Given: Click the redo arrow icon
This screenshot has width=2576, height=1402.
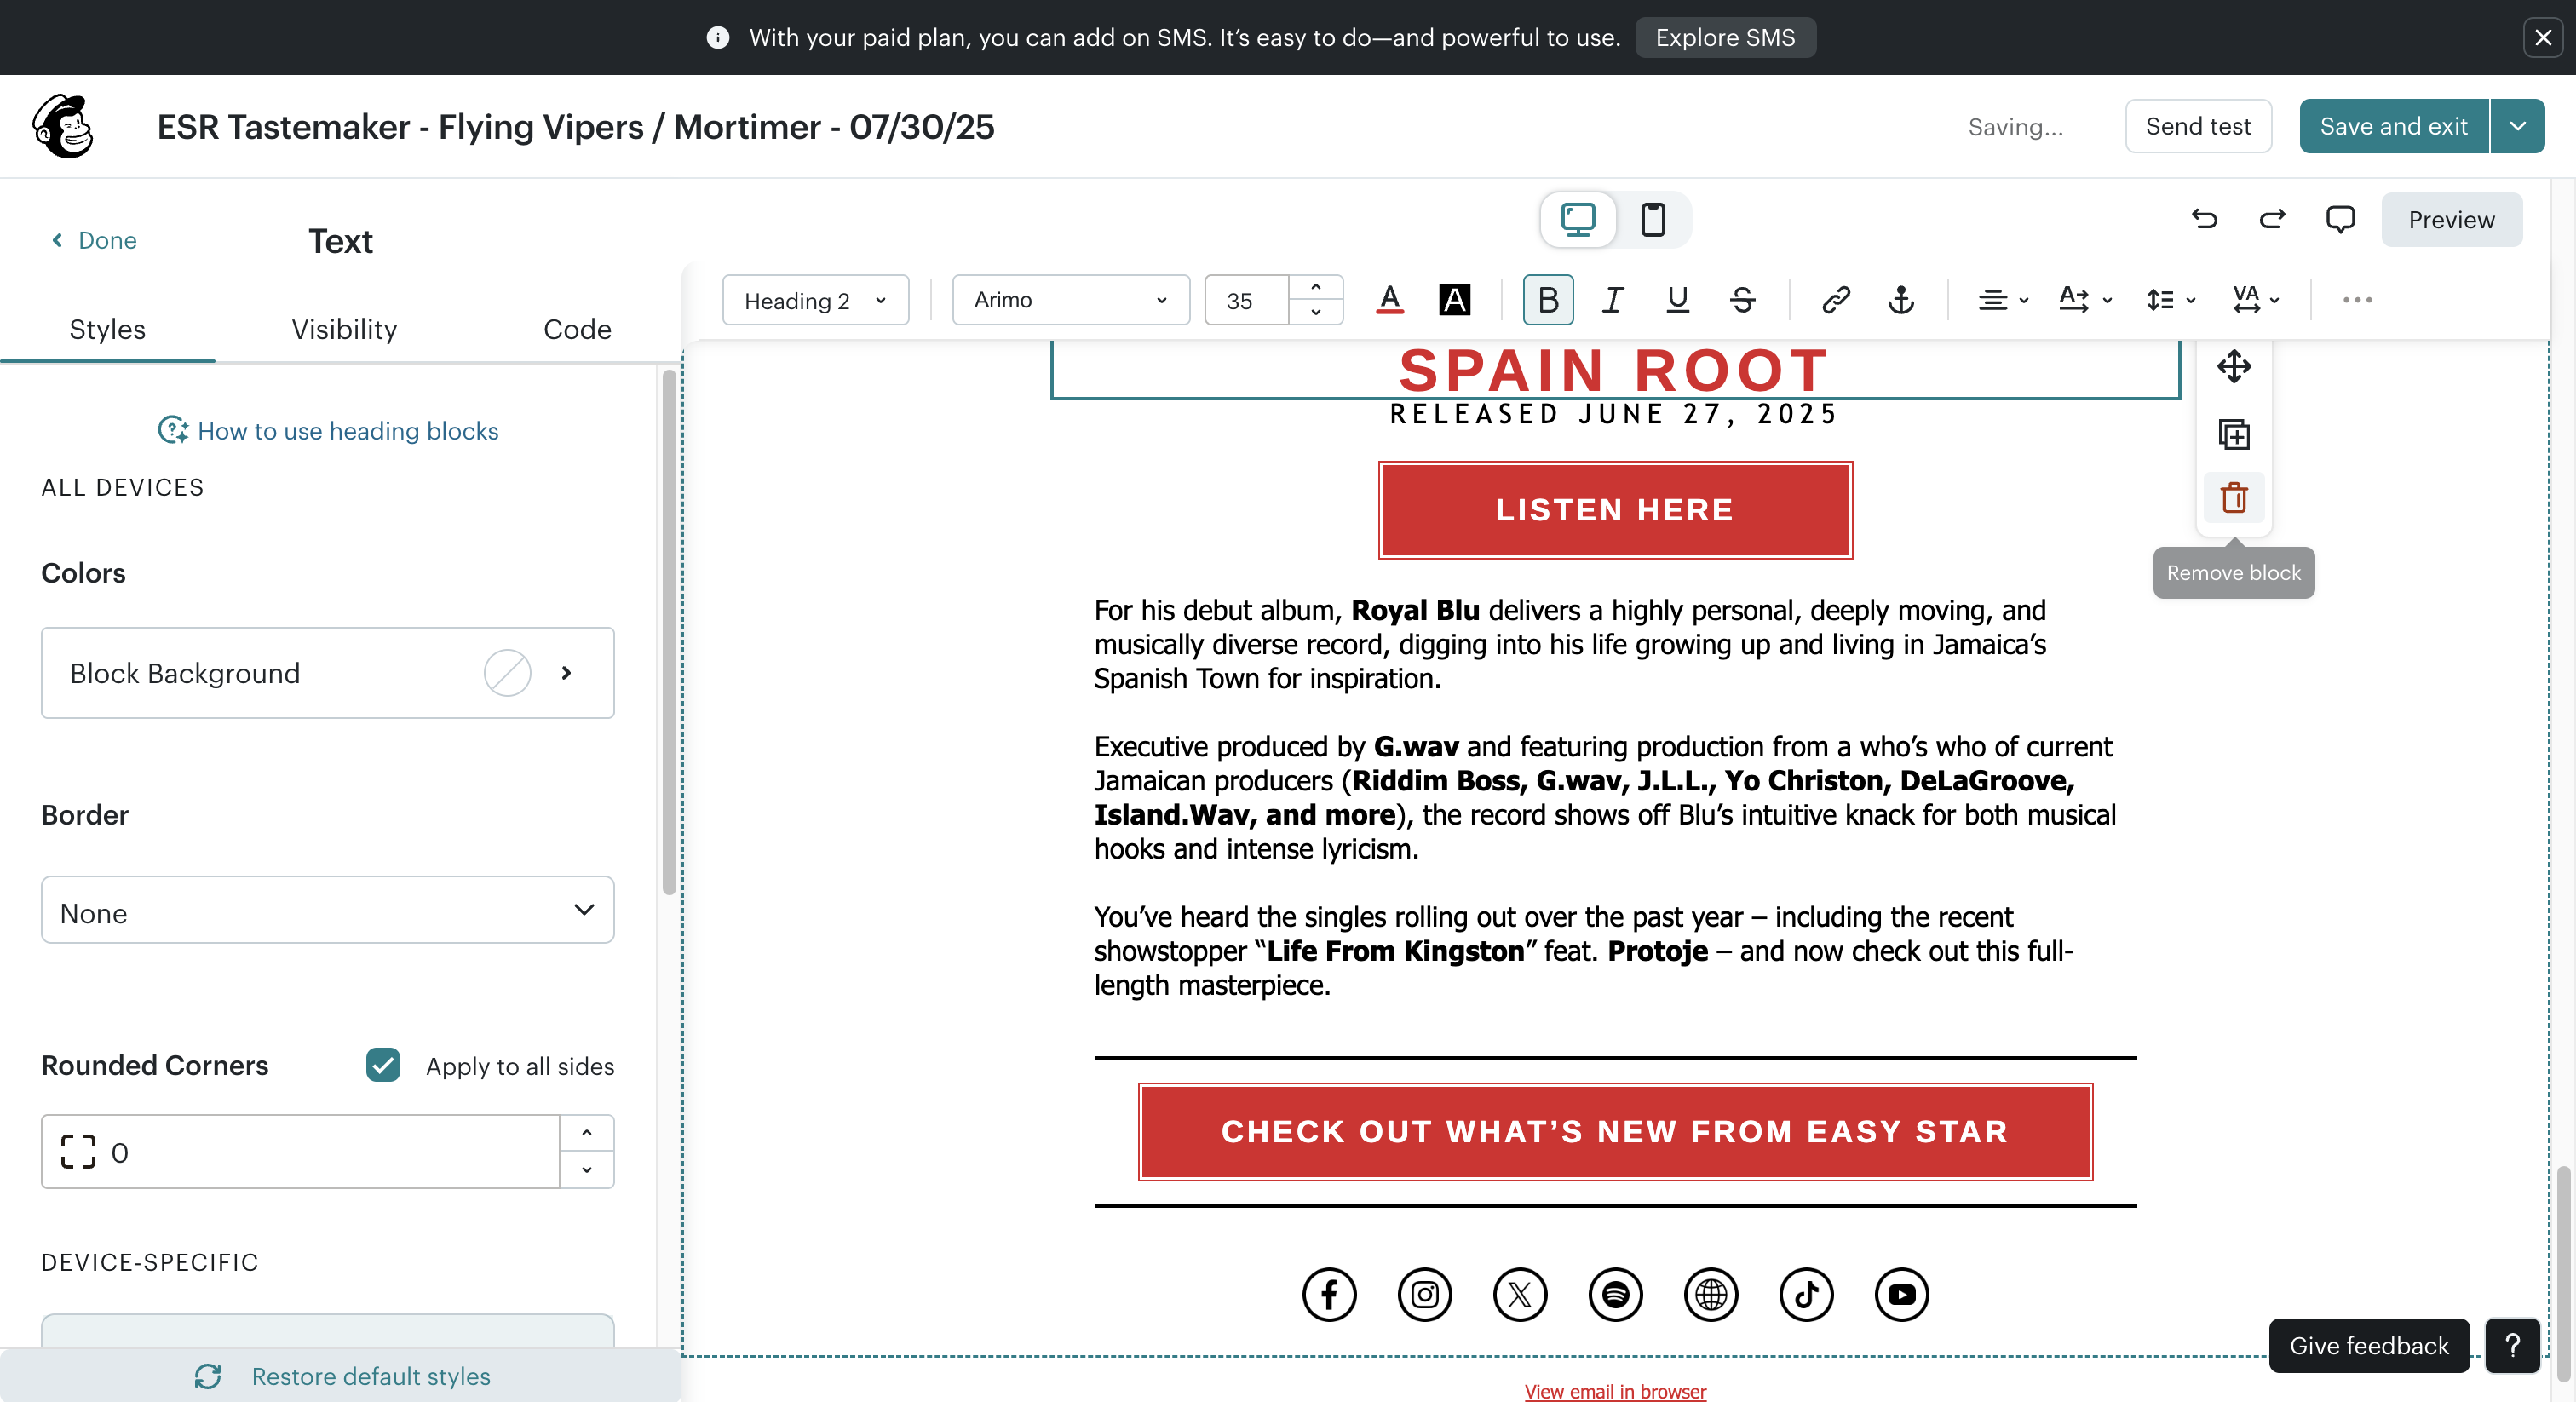Looking at the screenshot, I should pyautogui.click(x=2272, y=219).
